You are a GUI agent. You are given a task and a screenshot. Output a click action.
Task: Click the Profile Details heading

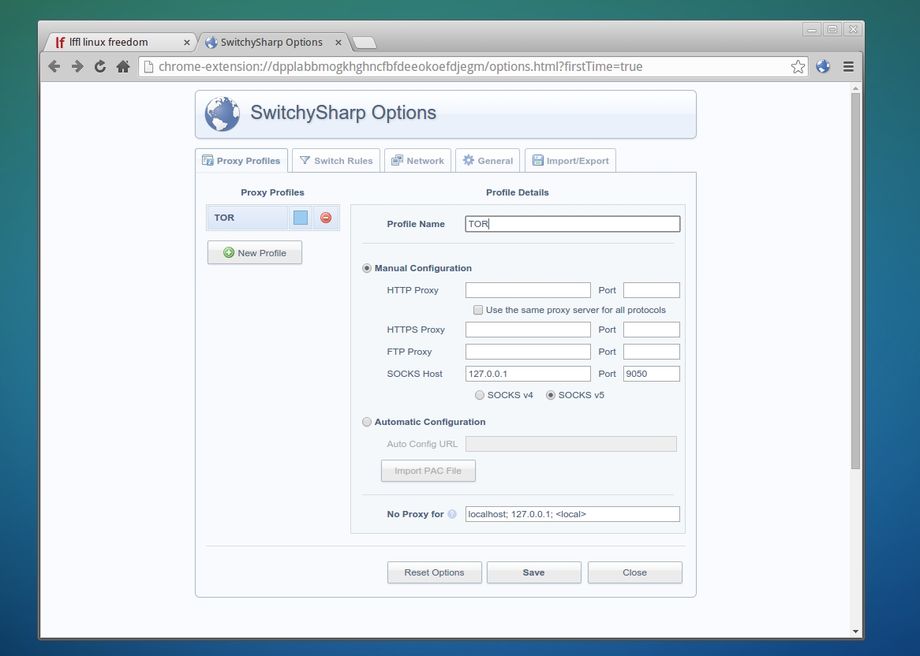(x=518, y=192)
